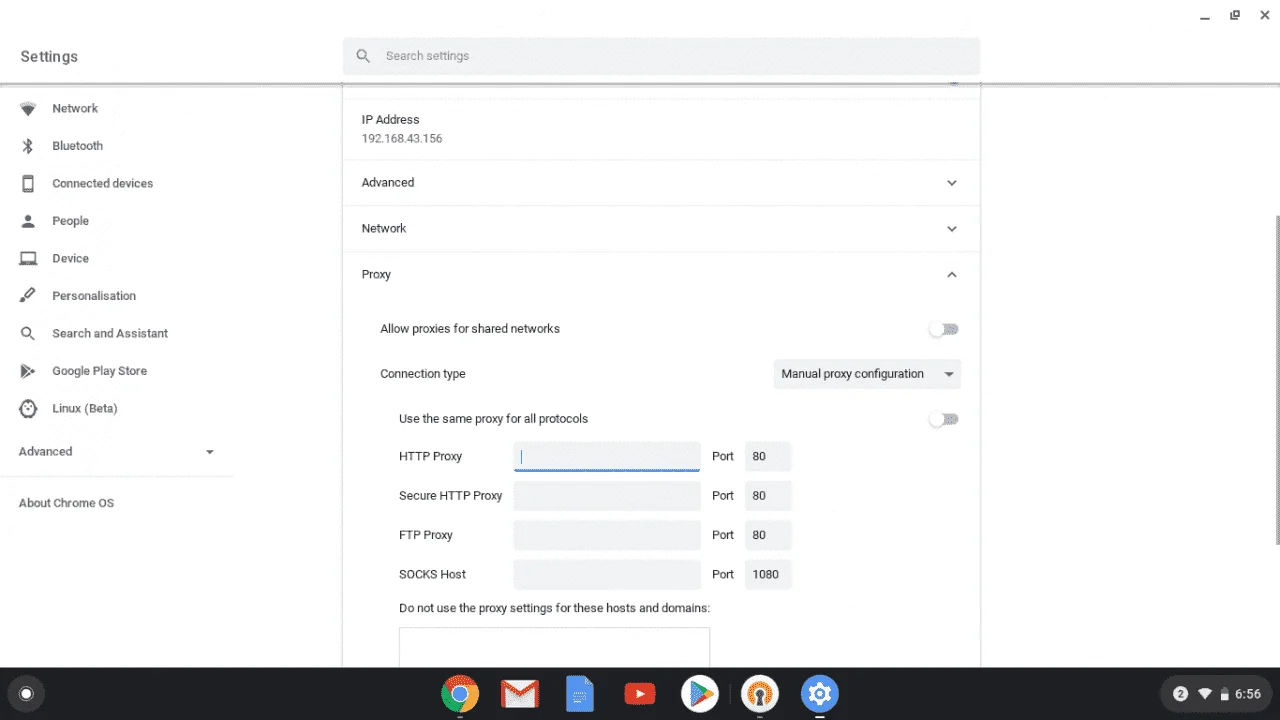This screenshot has width=1280, height=720.
Task: Expand Advanced in the left sidebar
Action: 116,452
